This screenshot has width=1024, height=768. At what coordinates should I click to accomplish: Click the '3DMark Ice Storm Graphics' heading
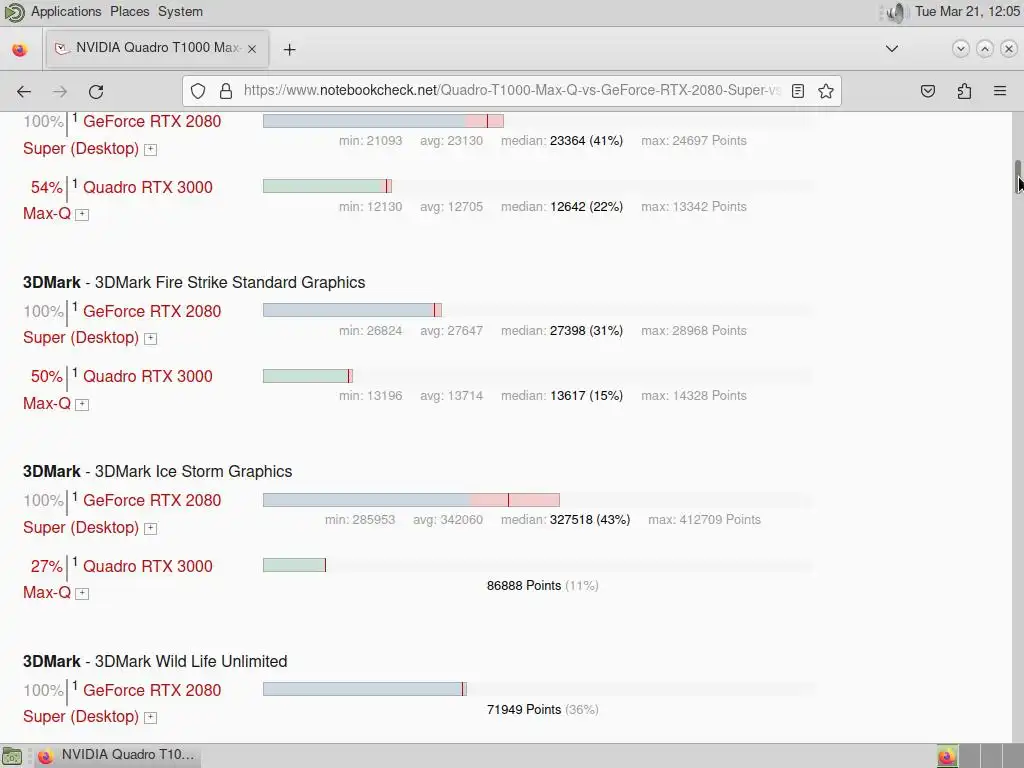coord(157,472)
